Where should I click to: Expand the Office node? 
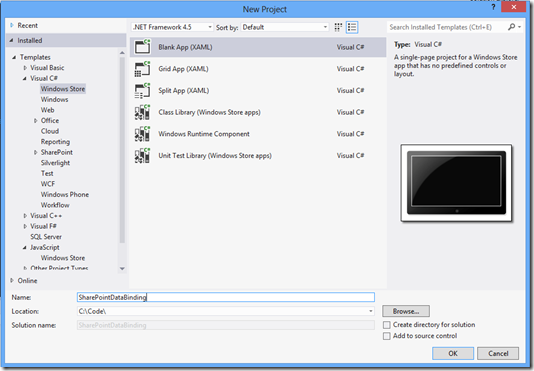click(35, 121)
